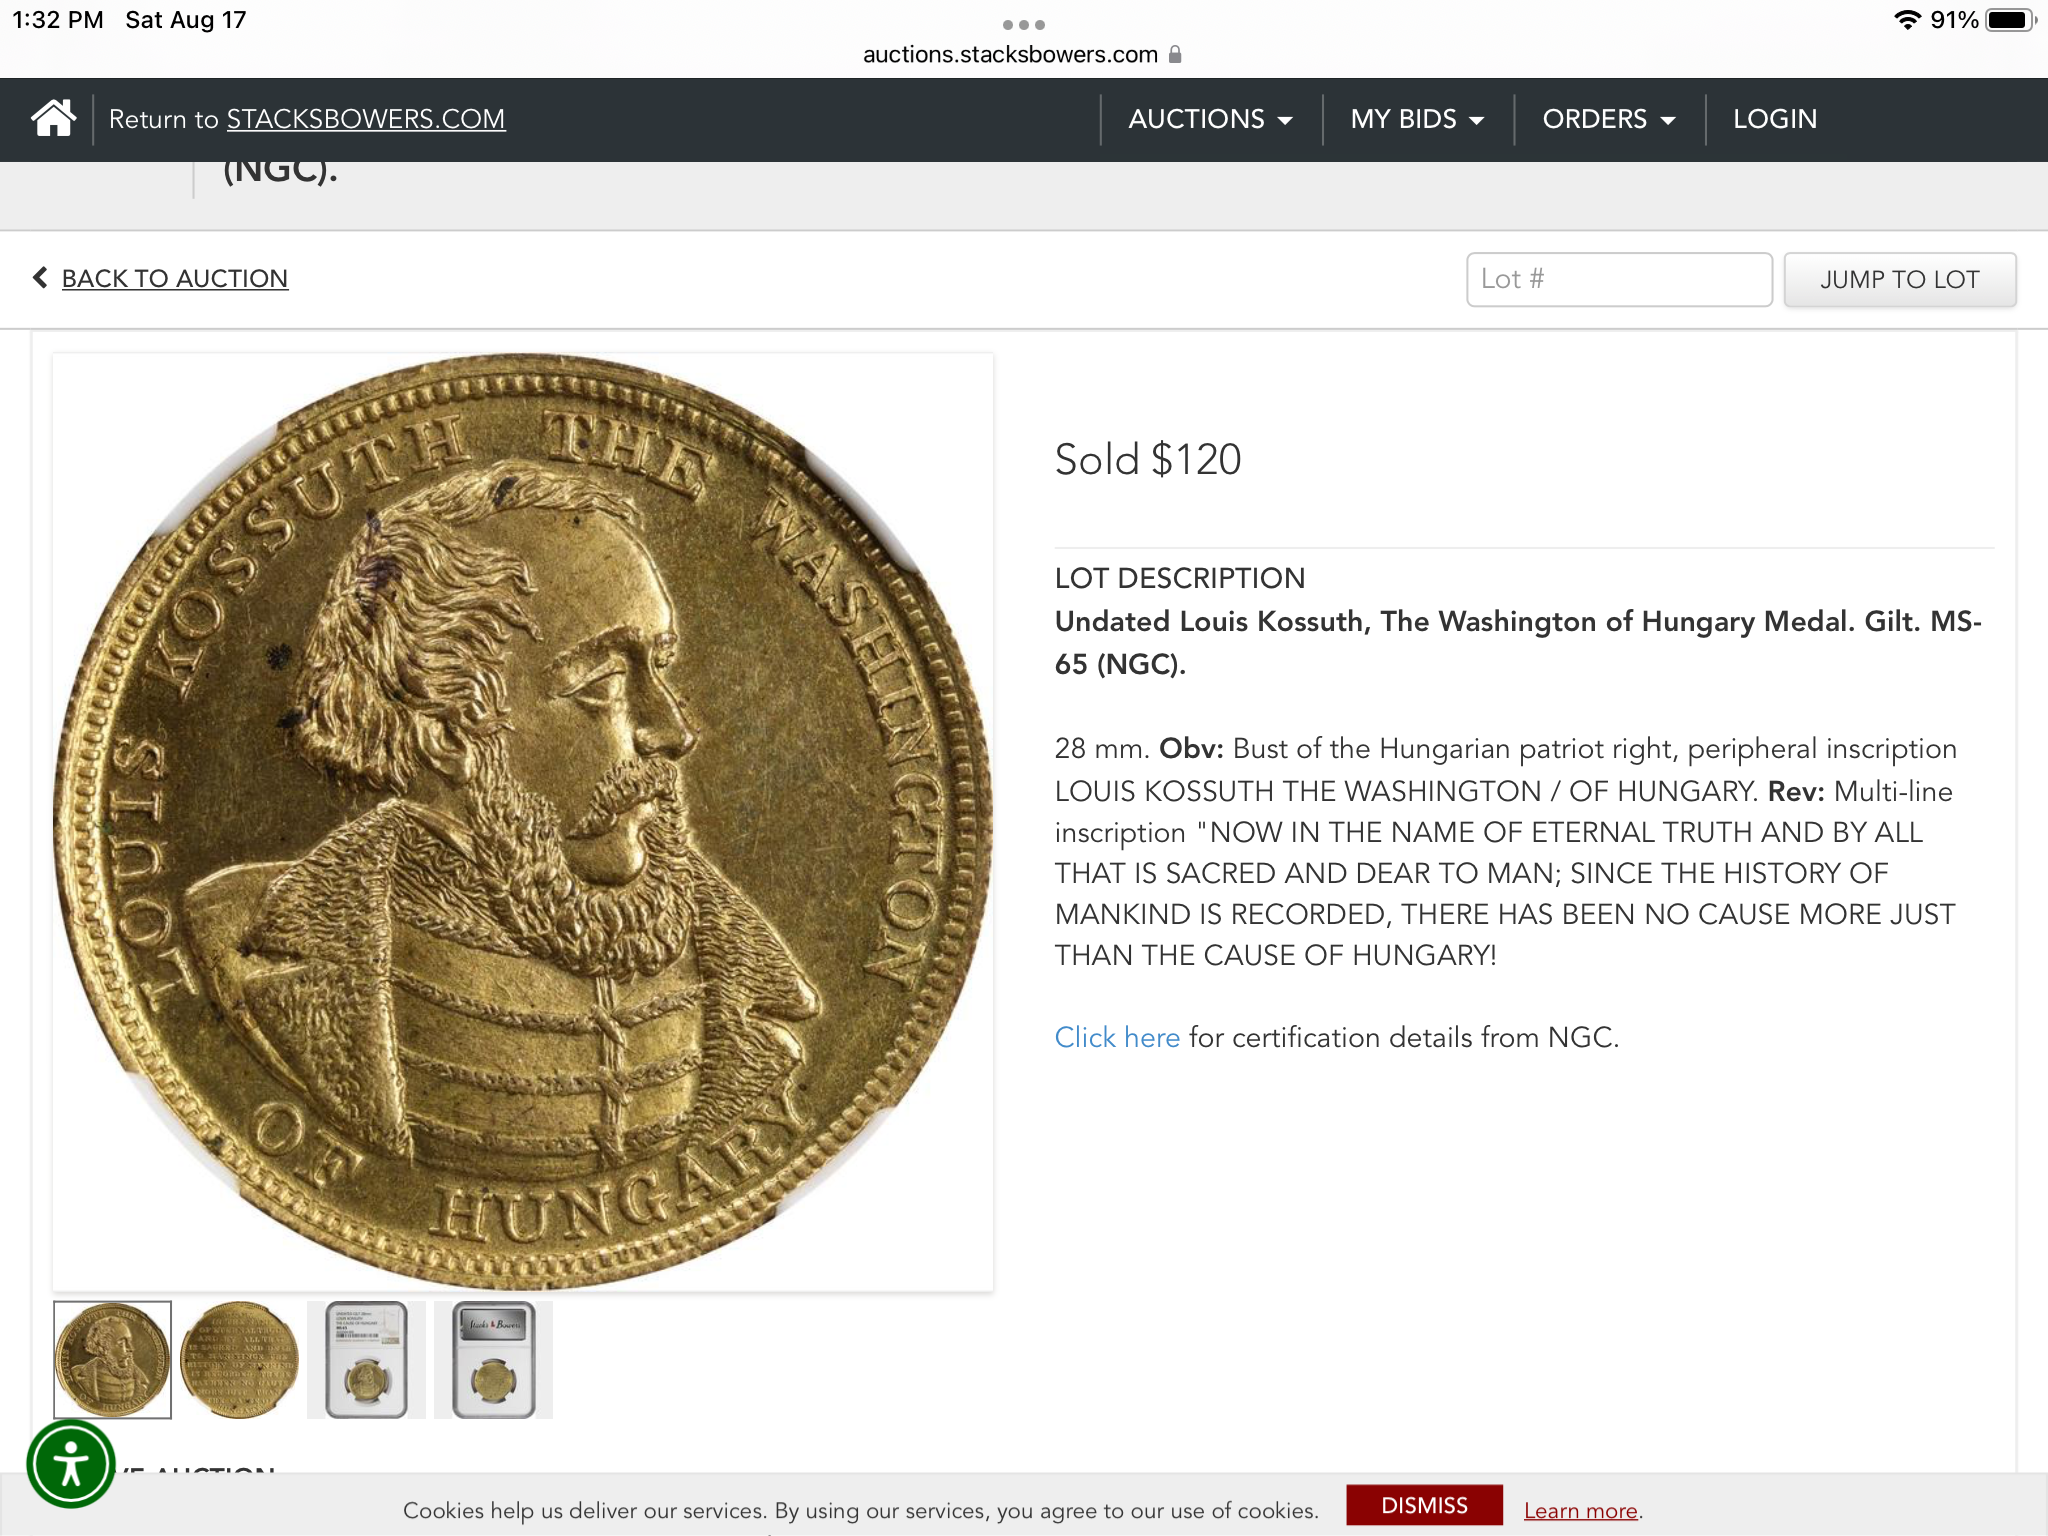Select the Stack's Bowers slab back thumbnail
The width and height of the screenshot is (2048, 1536).
pos(493,1360)
